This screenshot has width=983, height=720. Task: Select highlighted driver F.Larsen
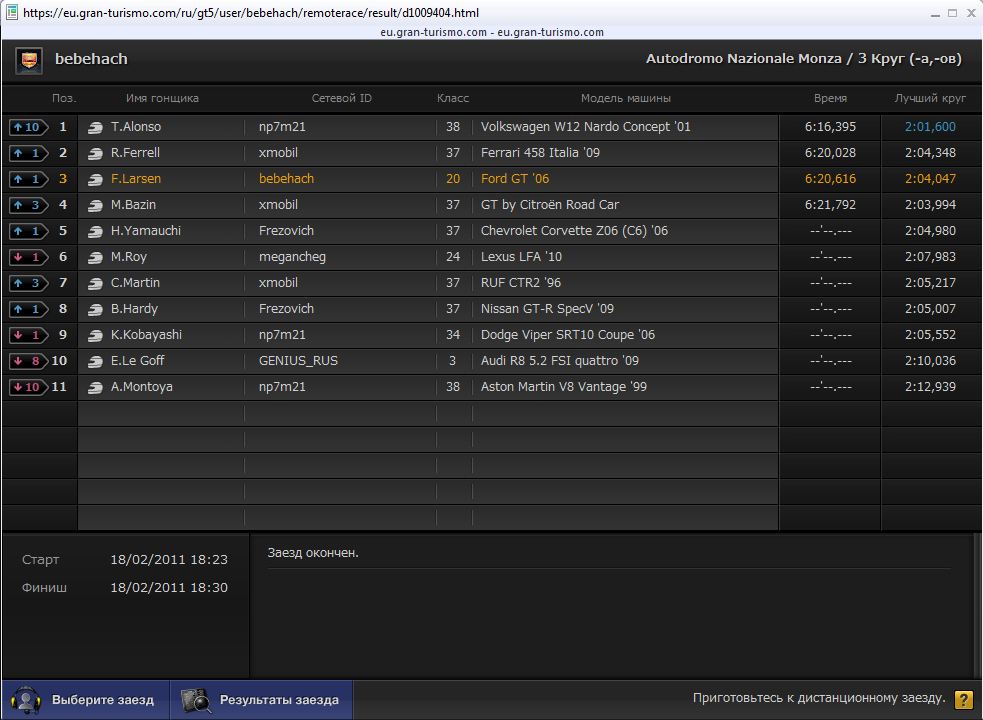coord(136,179)
